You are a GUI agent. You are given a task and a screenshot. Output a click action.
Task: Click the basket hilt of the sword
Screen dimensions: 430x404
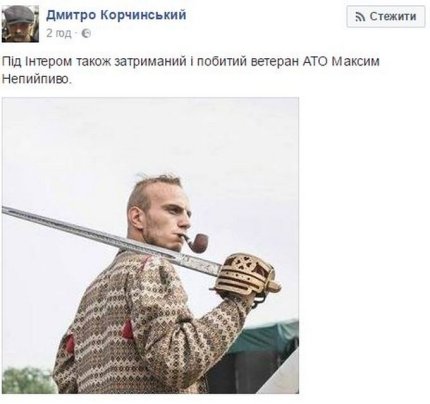pos(247,276)
